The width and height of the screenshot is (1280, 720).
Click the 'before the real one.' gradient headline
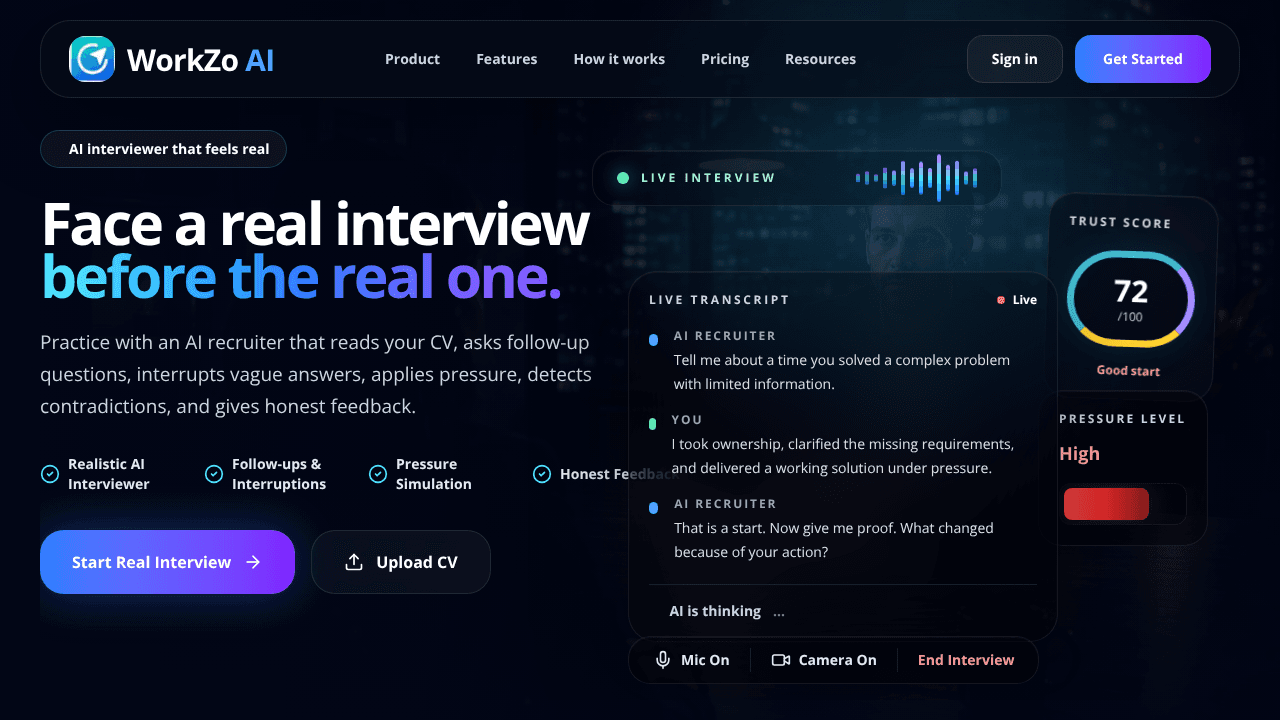pos(301,278)
